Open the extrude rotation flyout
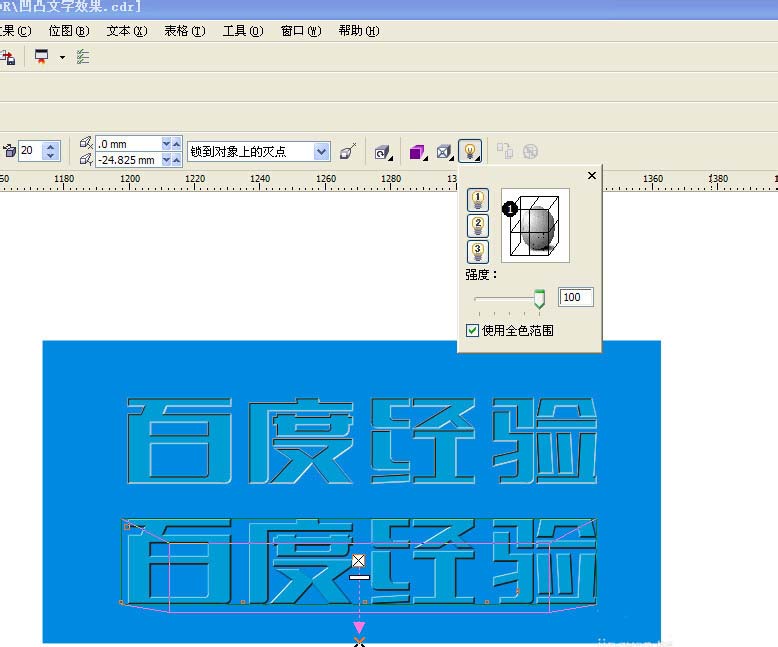The width and height of the screenshot is (778, 647). point(384,152)
